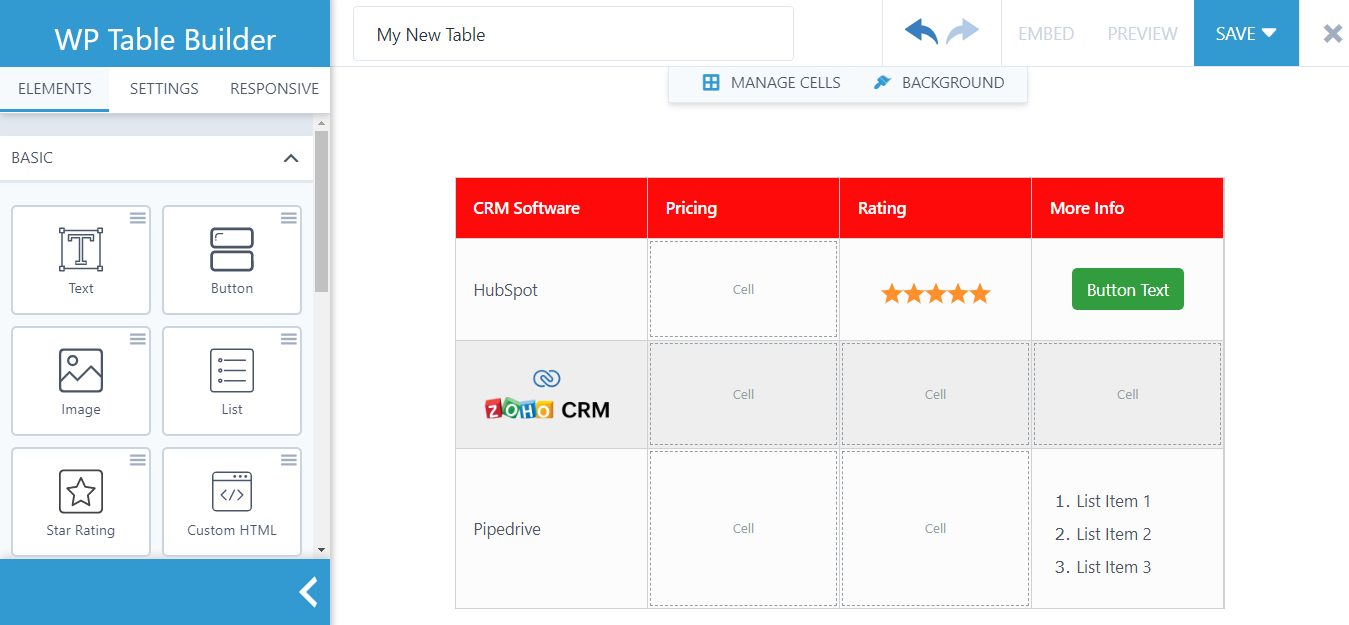Click the BASIC section label
Screen dimensions: 1349x625
pyautogui.click(x=32, y=158)
